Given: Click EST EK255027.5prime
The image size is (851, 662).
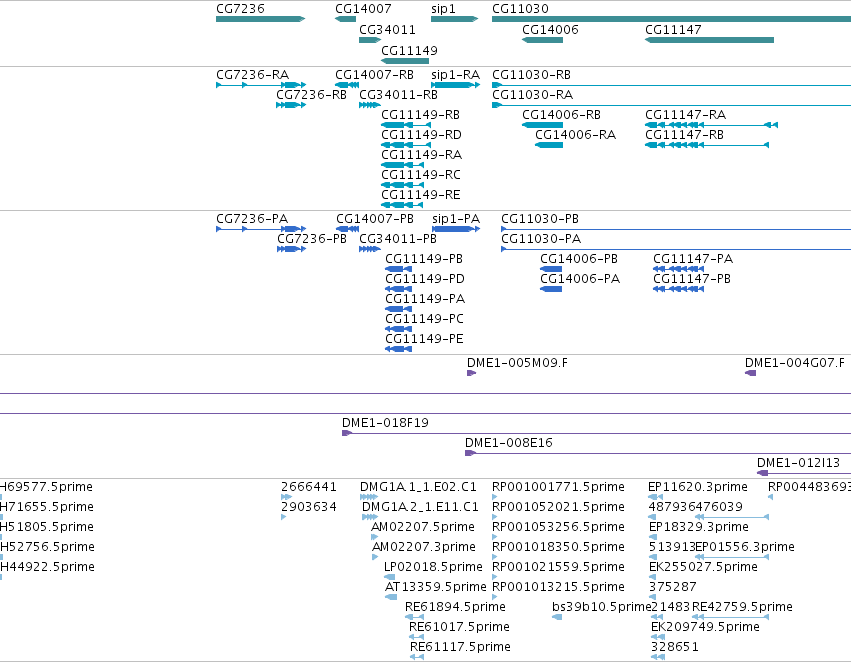Looking at the screenshot, I should pyautogui.click(x=703, y=566).
